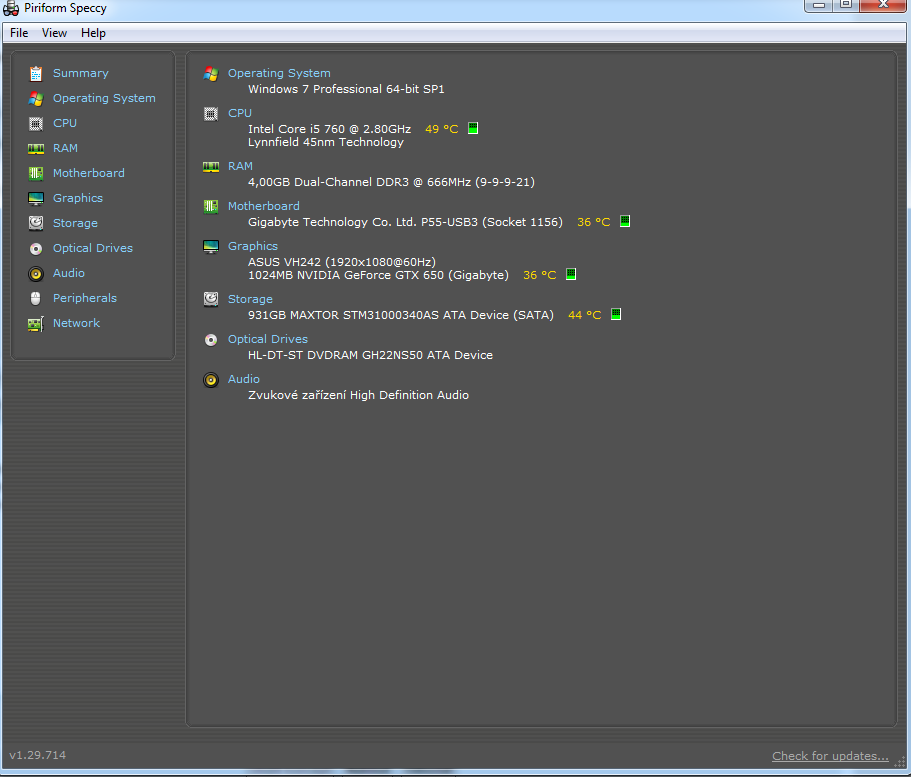Viewport: 911px width, 777px height.
Task: Click the GeForce GTX 650 36 °C reading
Action: (x=540, y=275)
